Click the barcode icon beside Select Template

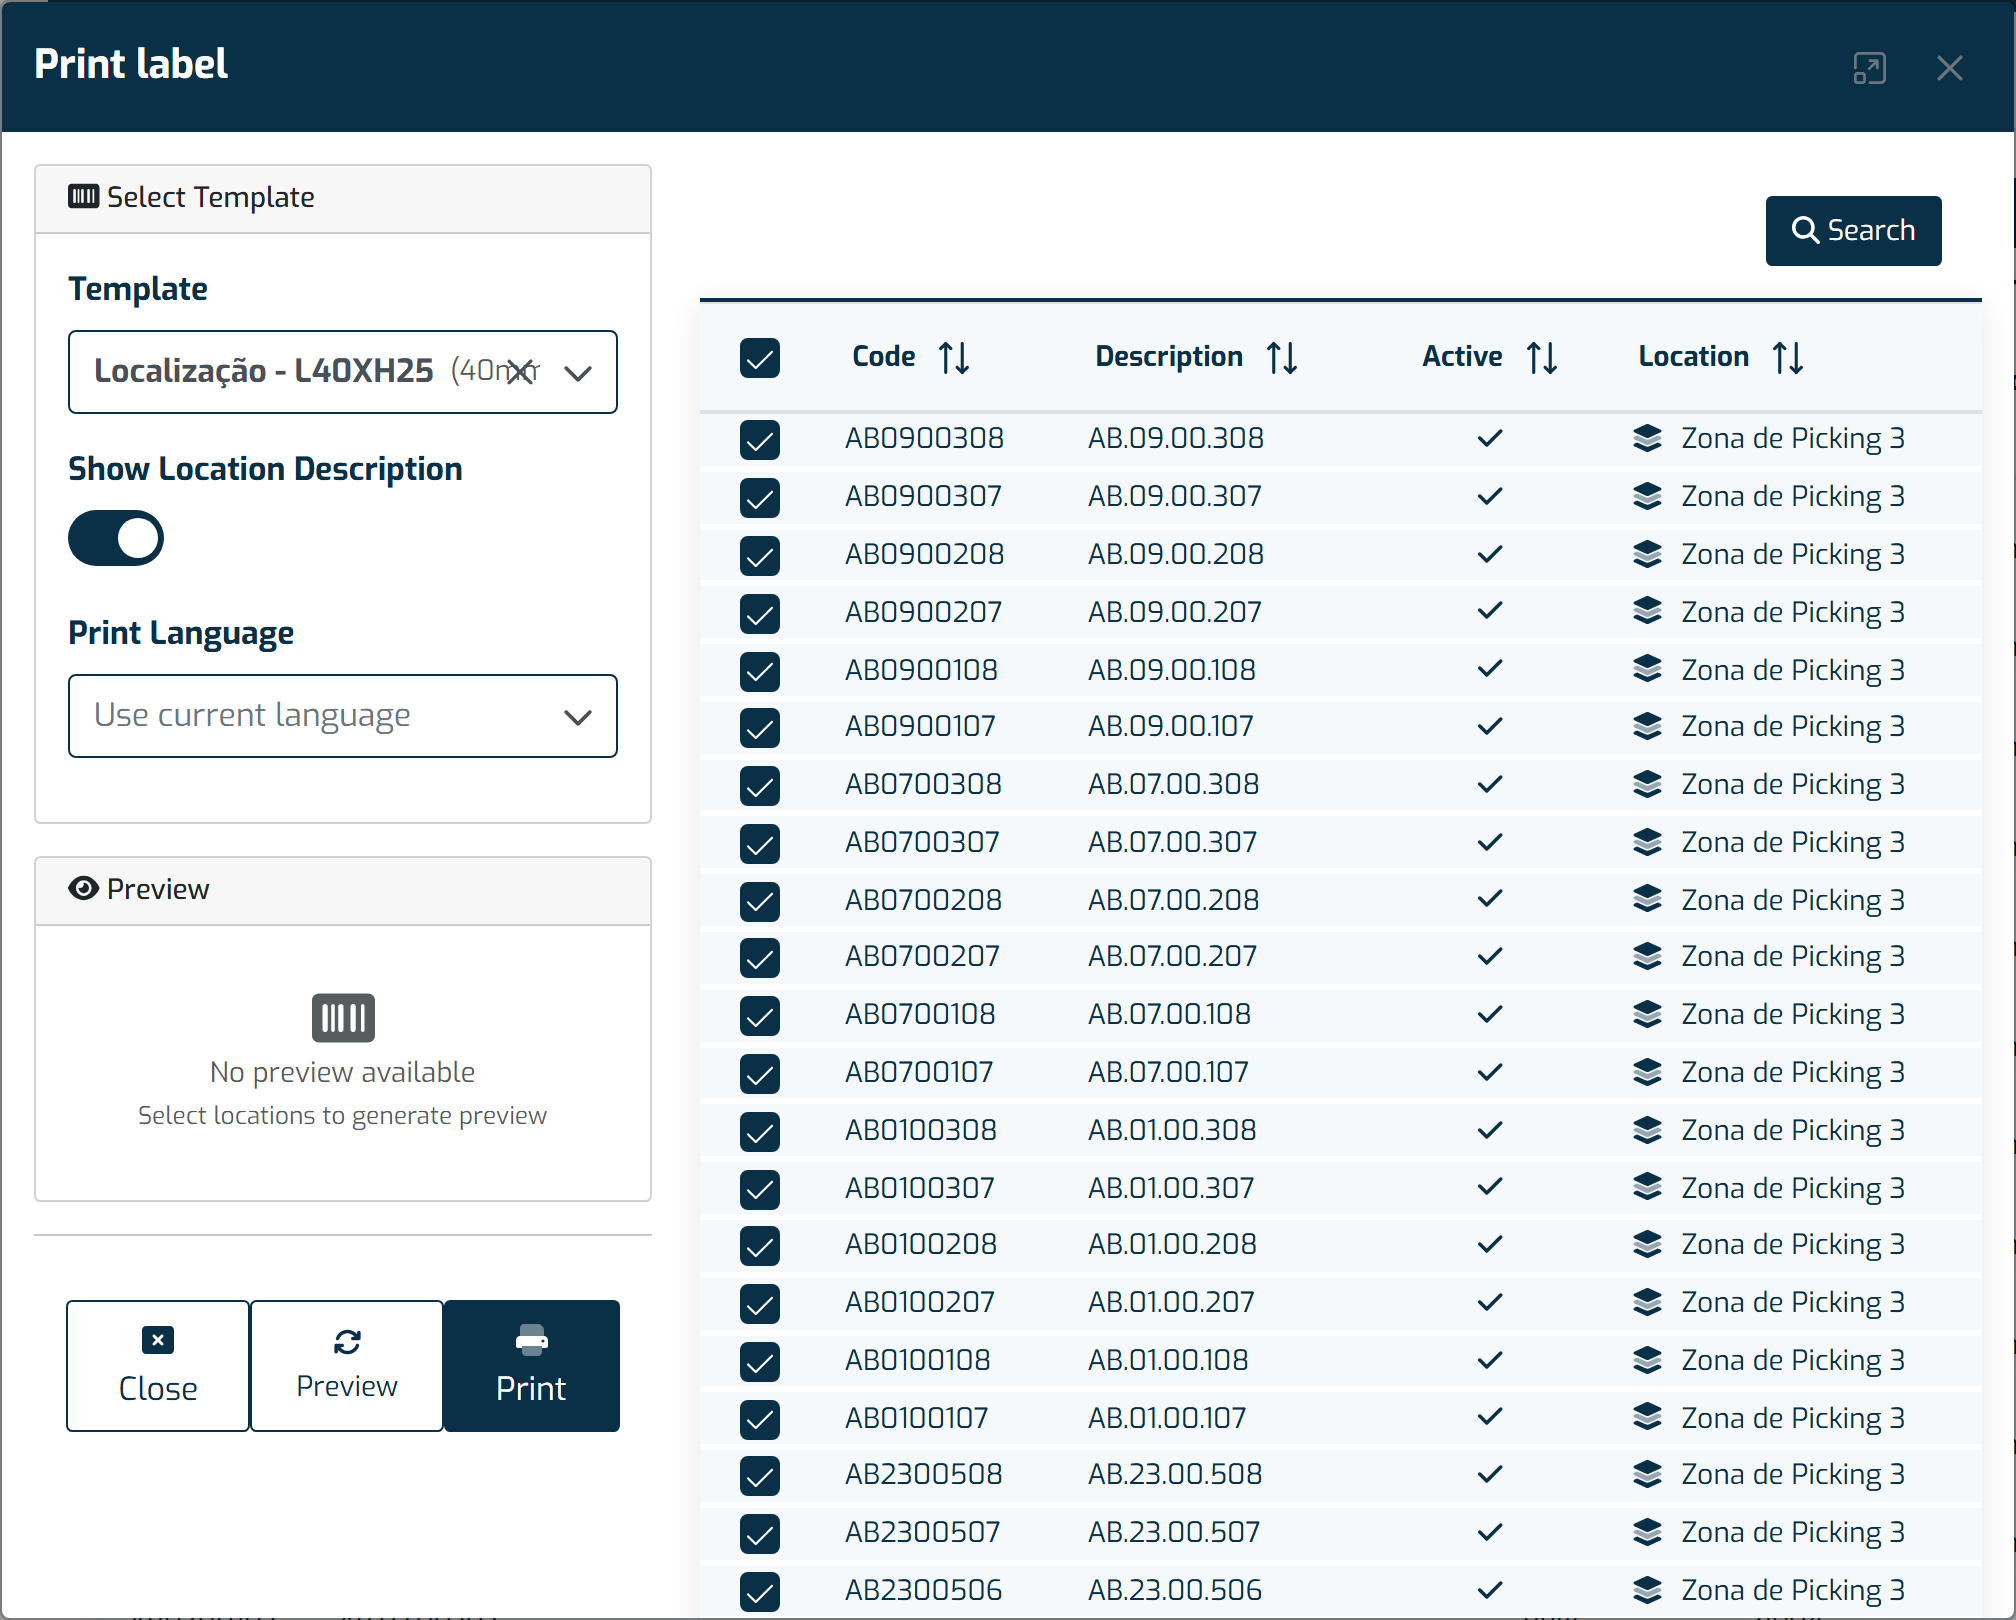click(x=83, y=196)
